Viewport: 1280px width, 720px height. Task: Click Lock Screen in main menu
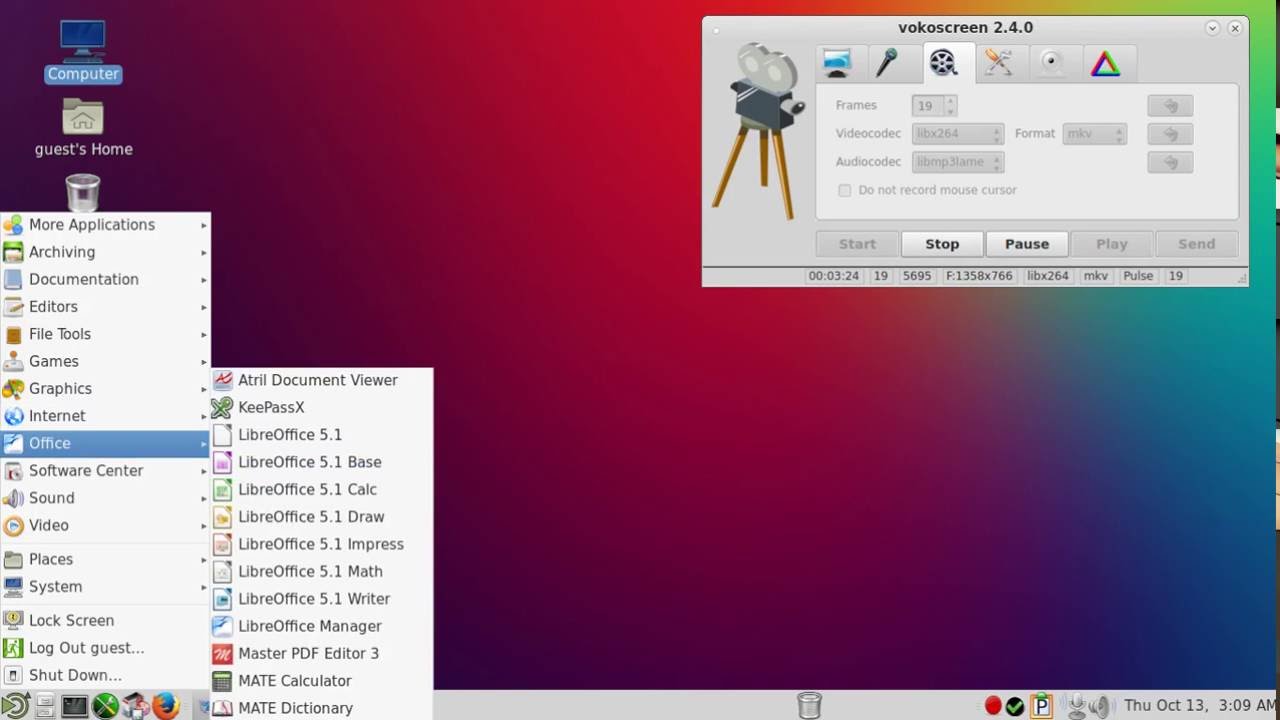point(105,620)
